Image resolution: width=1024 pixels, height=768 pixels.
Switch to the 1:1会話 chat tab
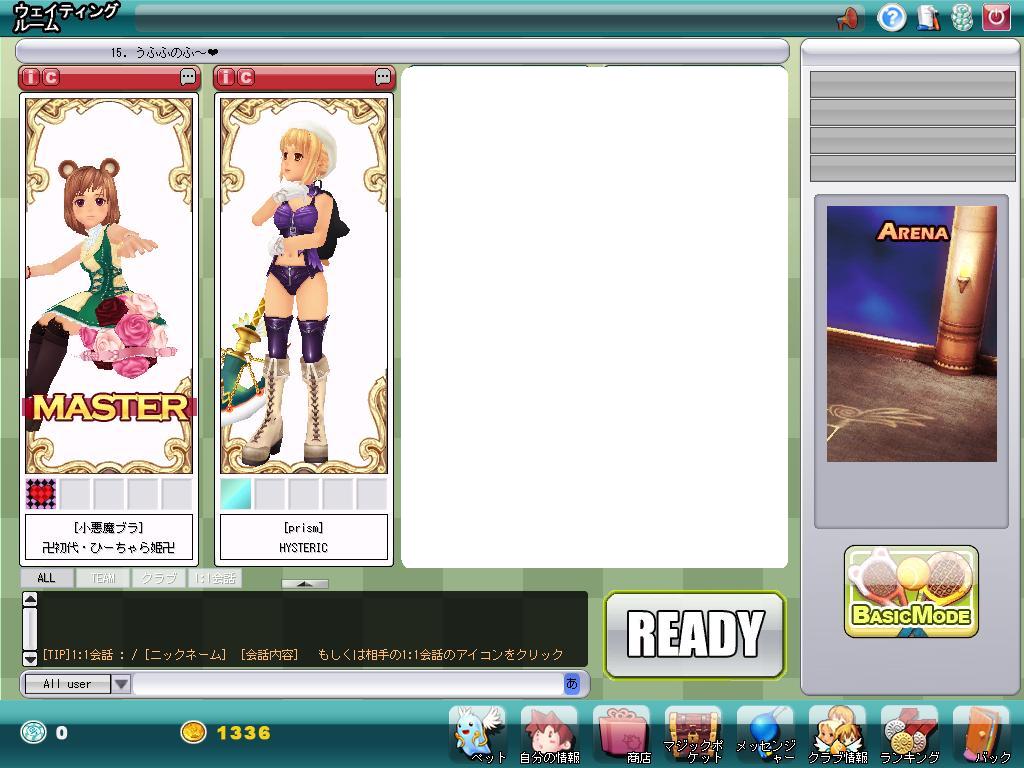[x=215, y=578]
